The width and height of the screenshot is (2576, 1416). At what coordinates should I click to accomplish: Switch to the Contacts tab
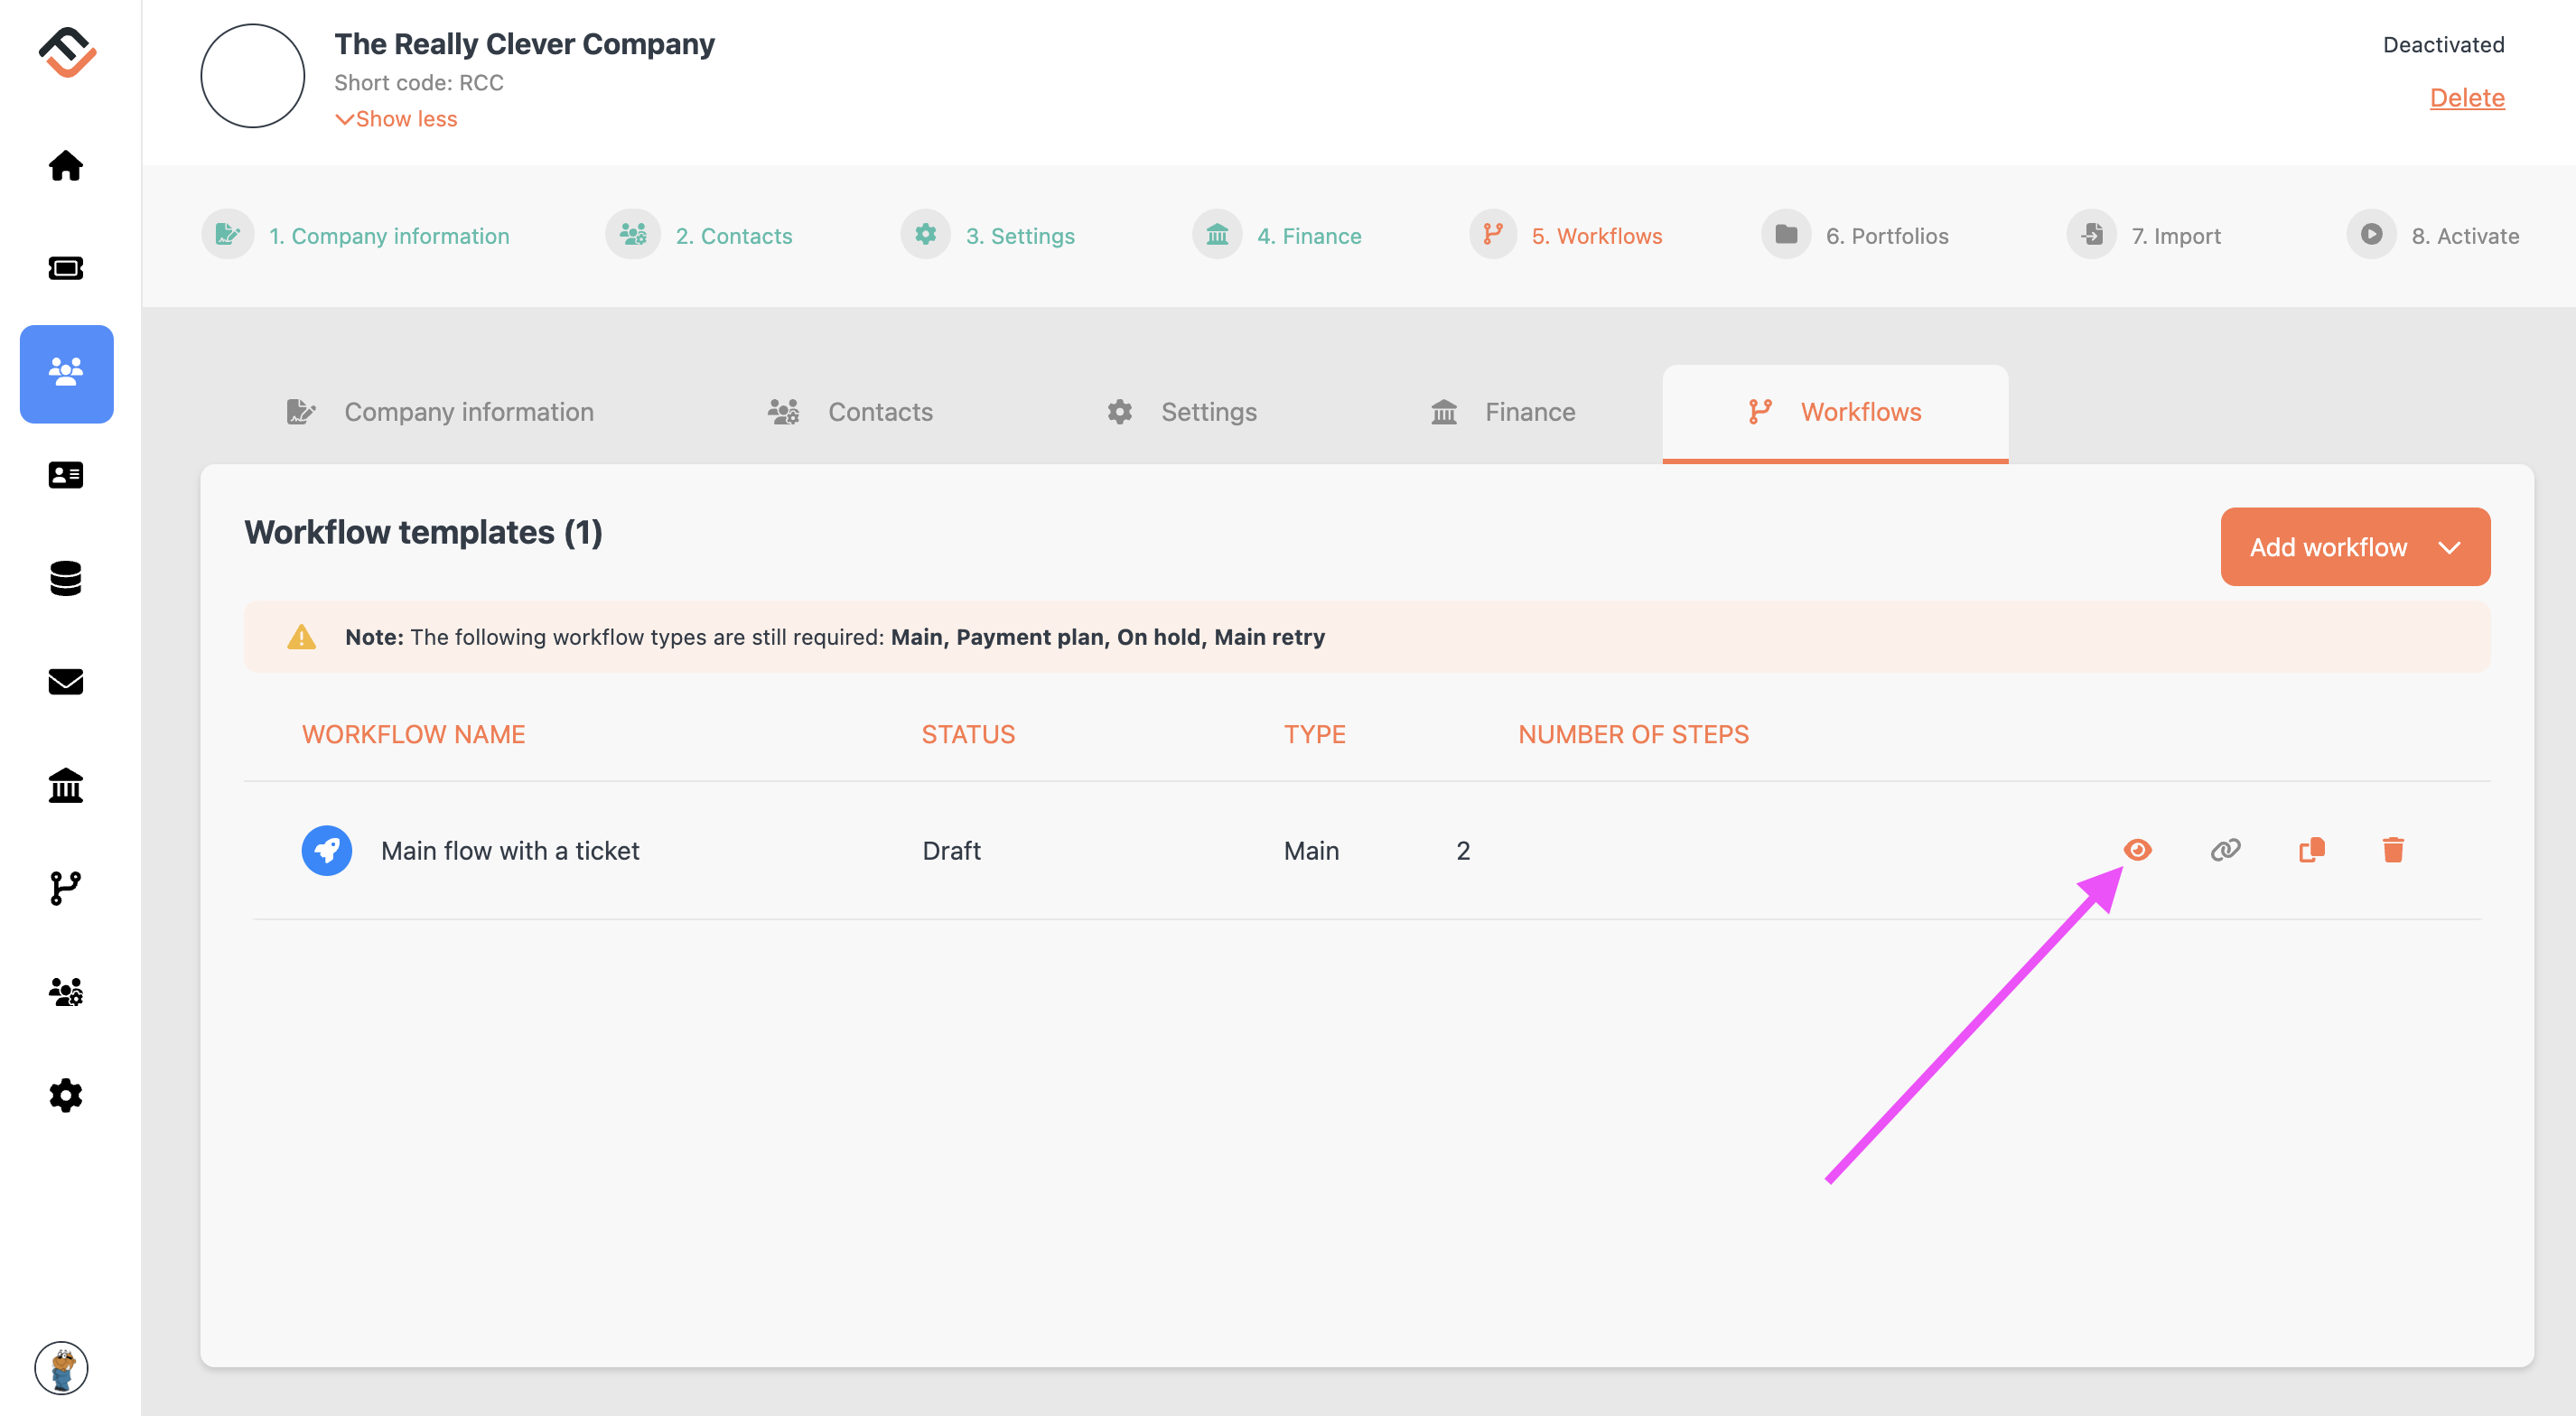point(850,412)
